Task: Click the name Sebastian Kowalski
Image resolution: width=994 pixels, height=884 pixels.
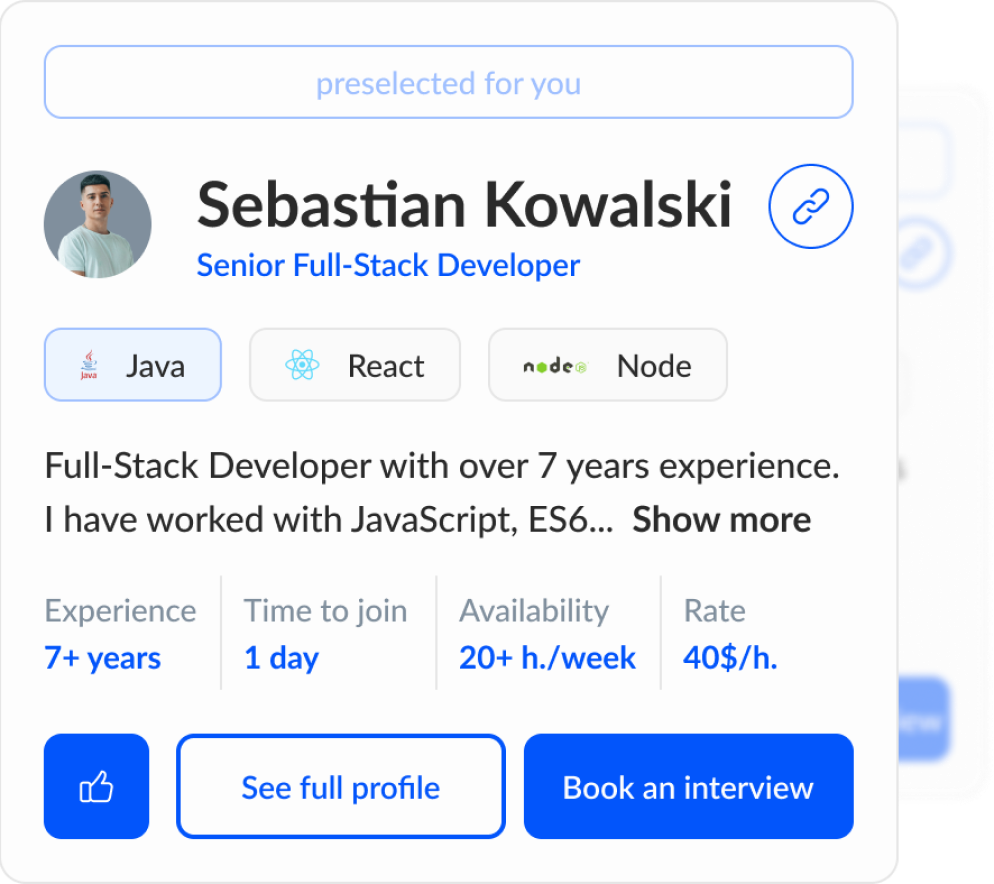Action: coord(464,205)
